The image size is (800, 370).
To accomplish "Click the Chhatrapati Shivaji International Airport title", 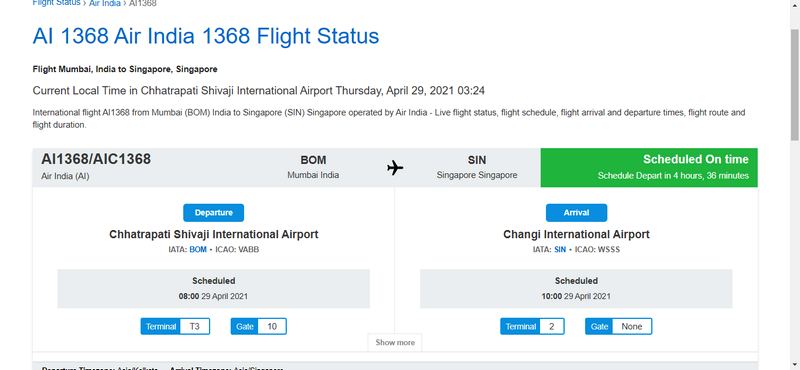I will 213,235.
